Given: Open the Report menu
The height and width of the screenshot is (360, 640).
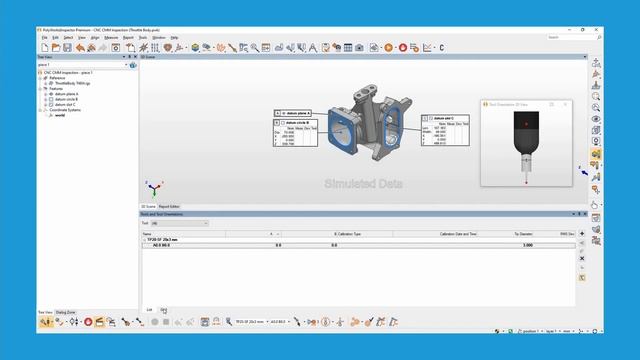Looking at the screenshot, I should pyautogui.click(x=128, y=38).
